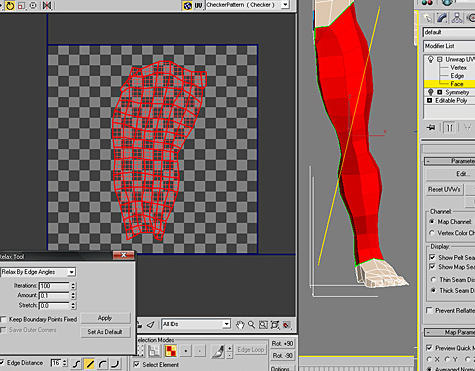The height and width of the screenshot is (371, 475).
Task: Select Edge sub-object in modifier stack
Action: 457,76
